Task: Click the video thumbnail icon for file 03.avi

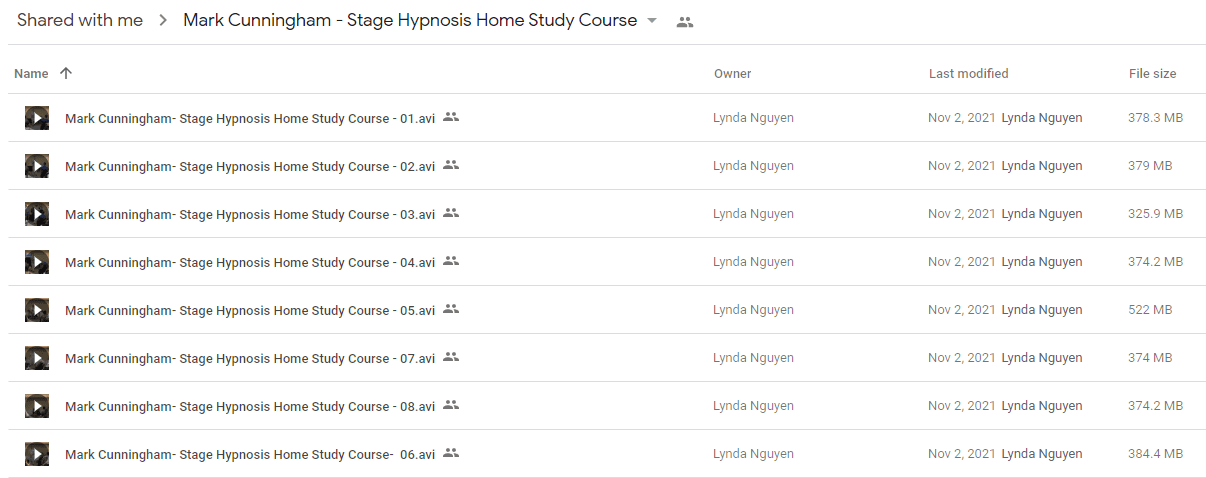Action: (37, 214)
